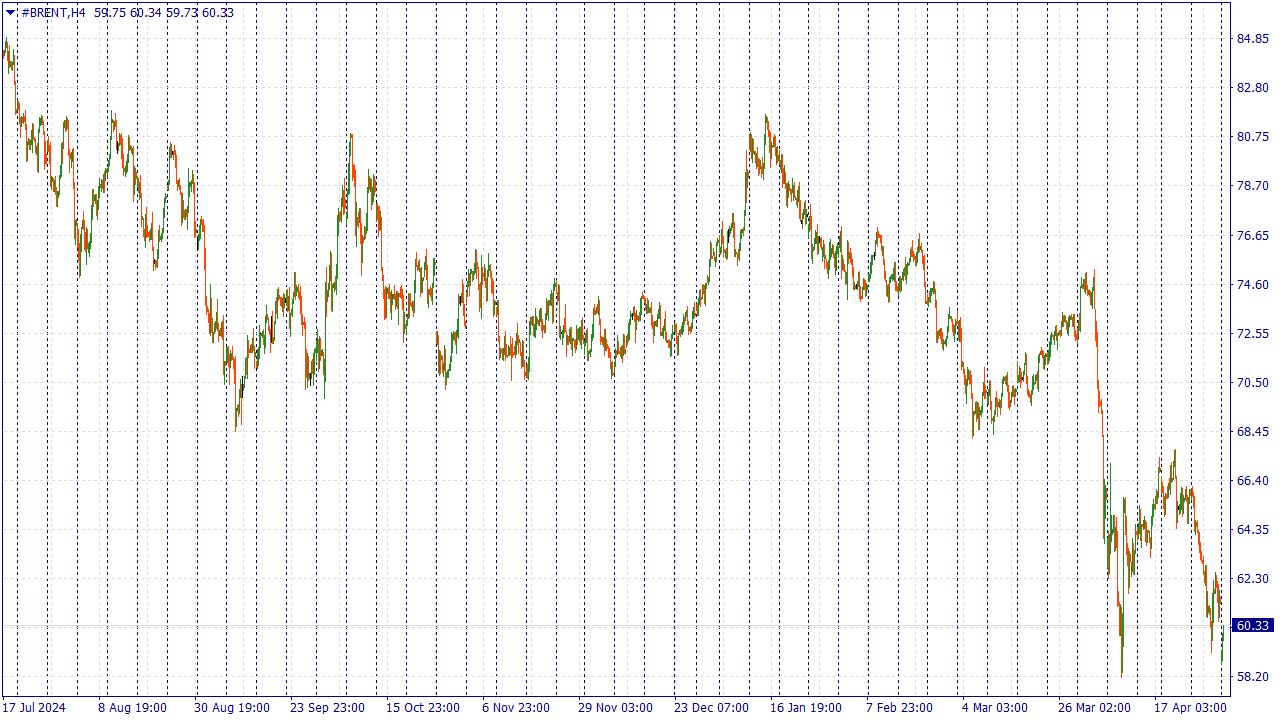The image size is (1280, 720).
Task: Click the 17 Jul 2024 date label
Action: pos(34,707)
